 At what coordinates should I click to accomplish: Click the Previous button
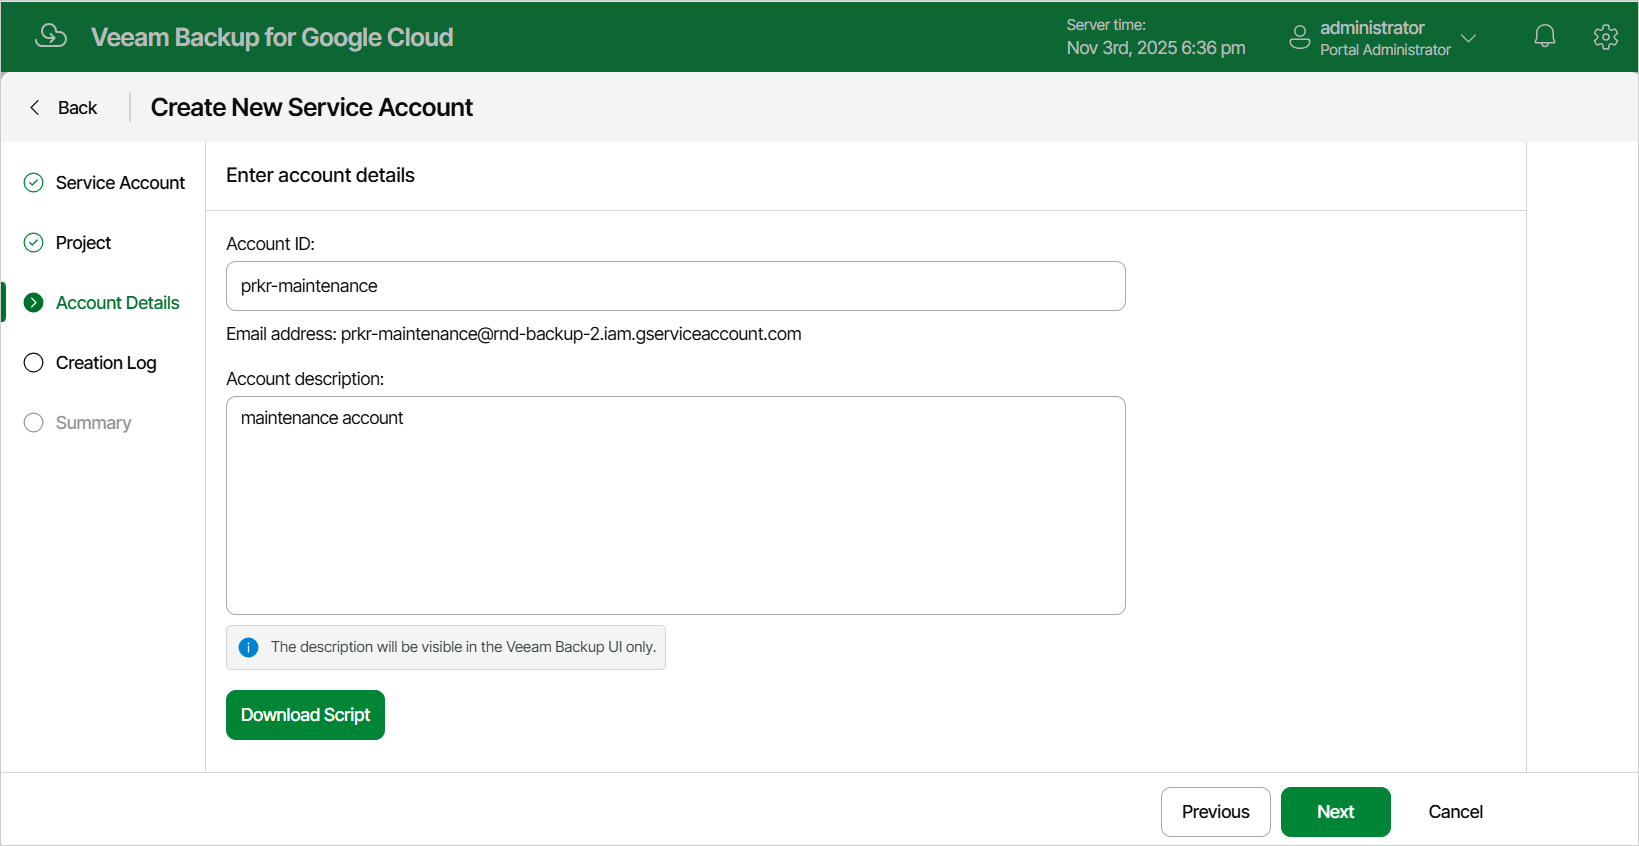(x=1215, y=812)
